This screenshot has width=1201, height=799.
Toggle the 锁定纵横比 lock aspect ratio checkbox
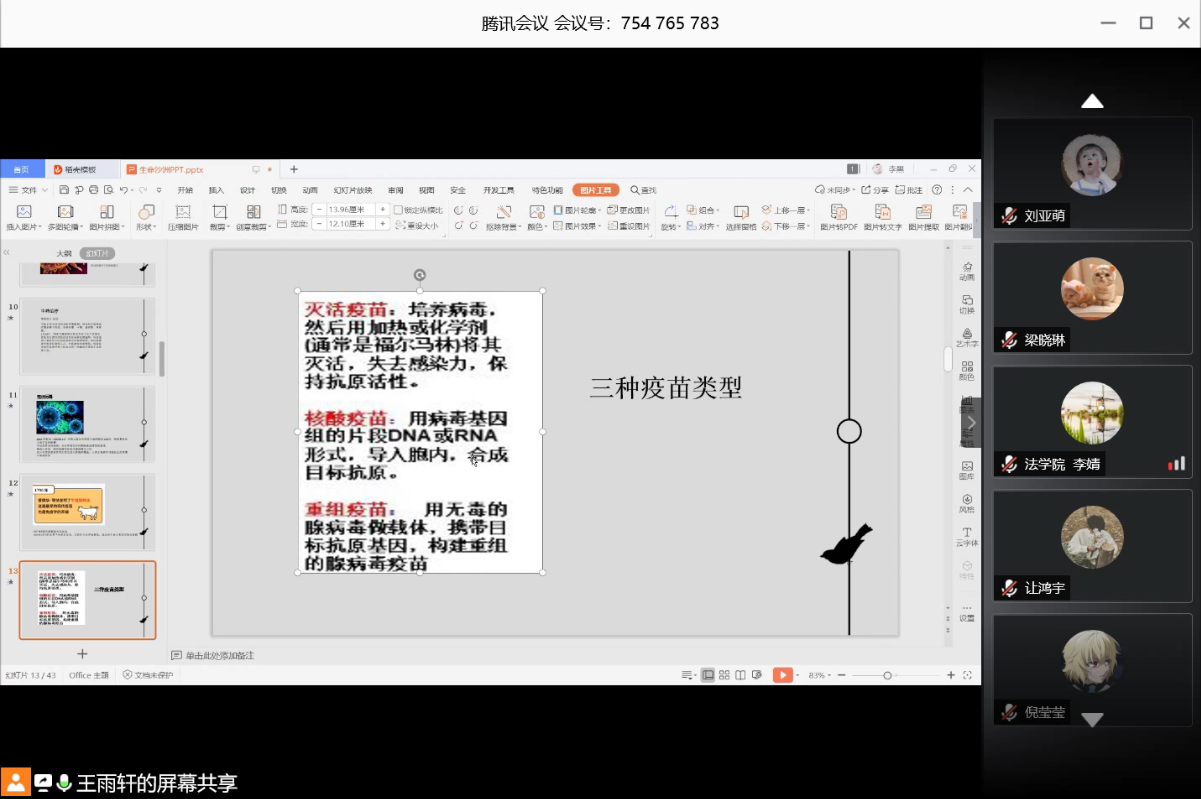click(398, 210)
